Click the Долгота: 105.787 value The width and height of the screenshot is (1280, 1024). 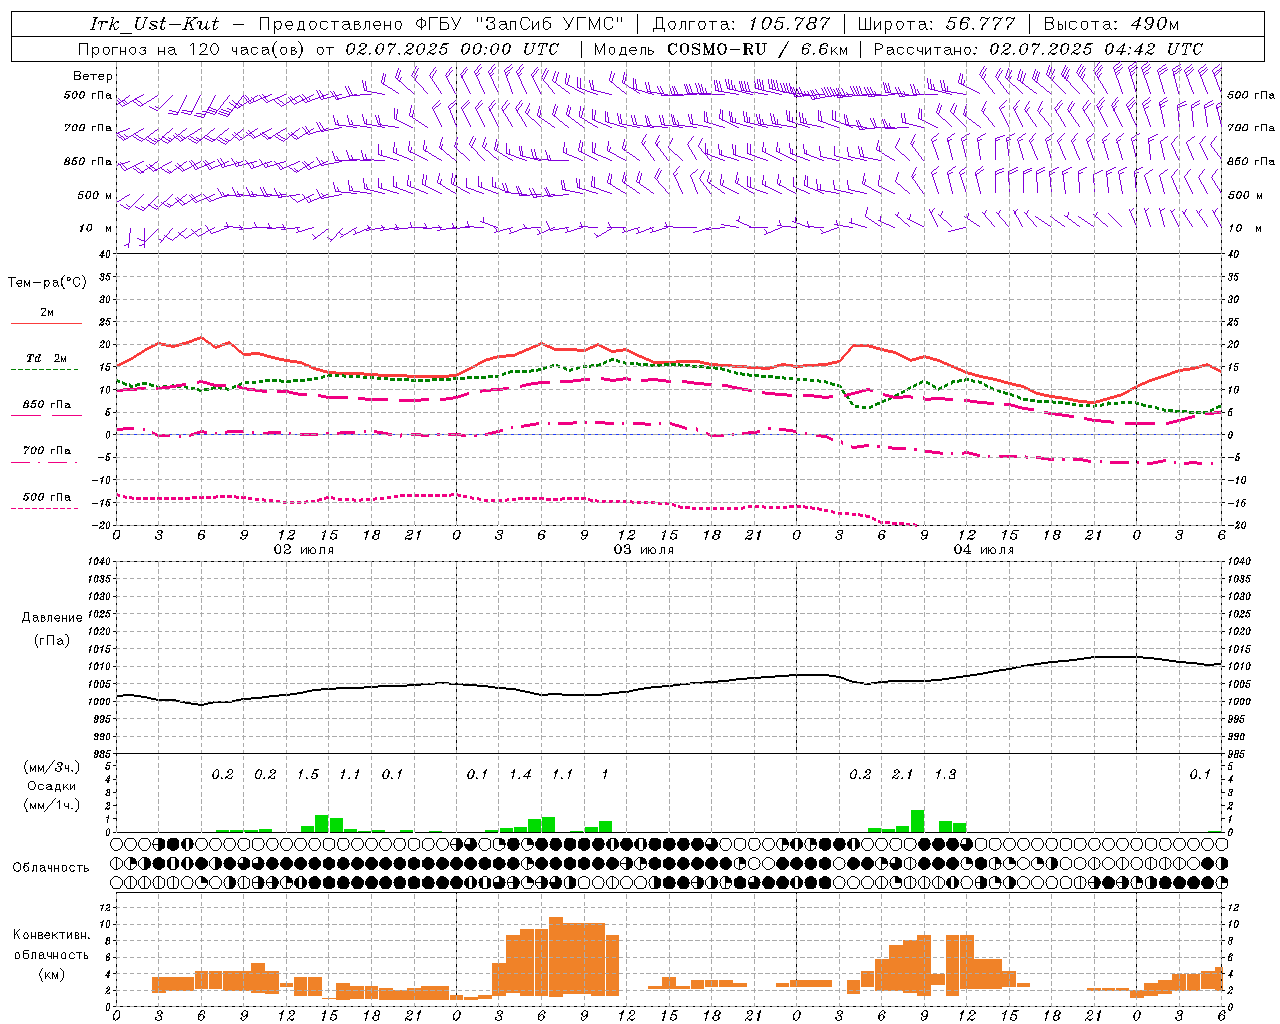pos(741,24)
